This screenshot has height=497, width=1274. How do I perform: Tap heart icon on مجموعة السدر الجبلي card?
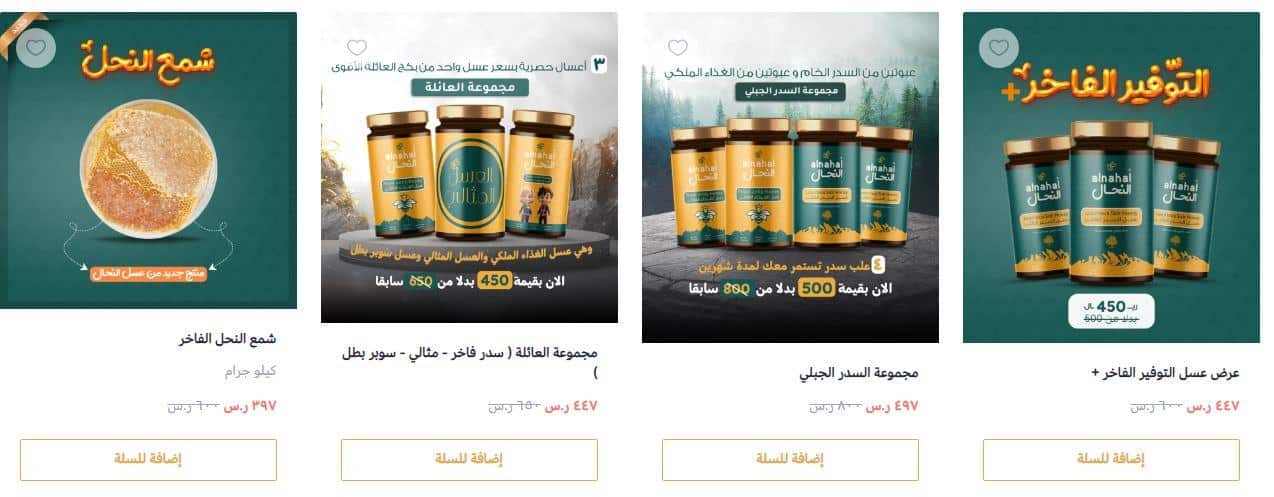(678, 47)
